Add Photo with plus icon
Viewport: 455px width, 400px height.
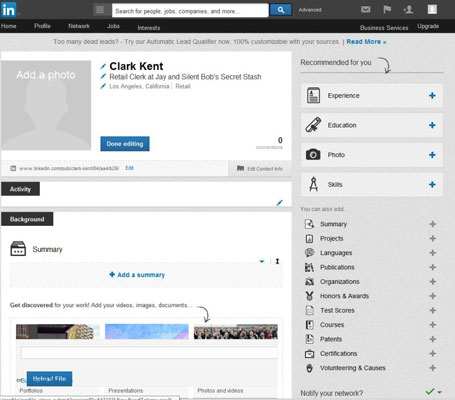click(432, 155)
